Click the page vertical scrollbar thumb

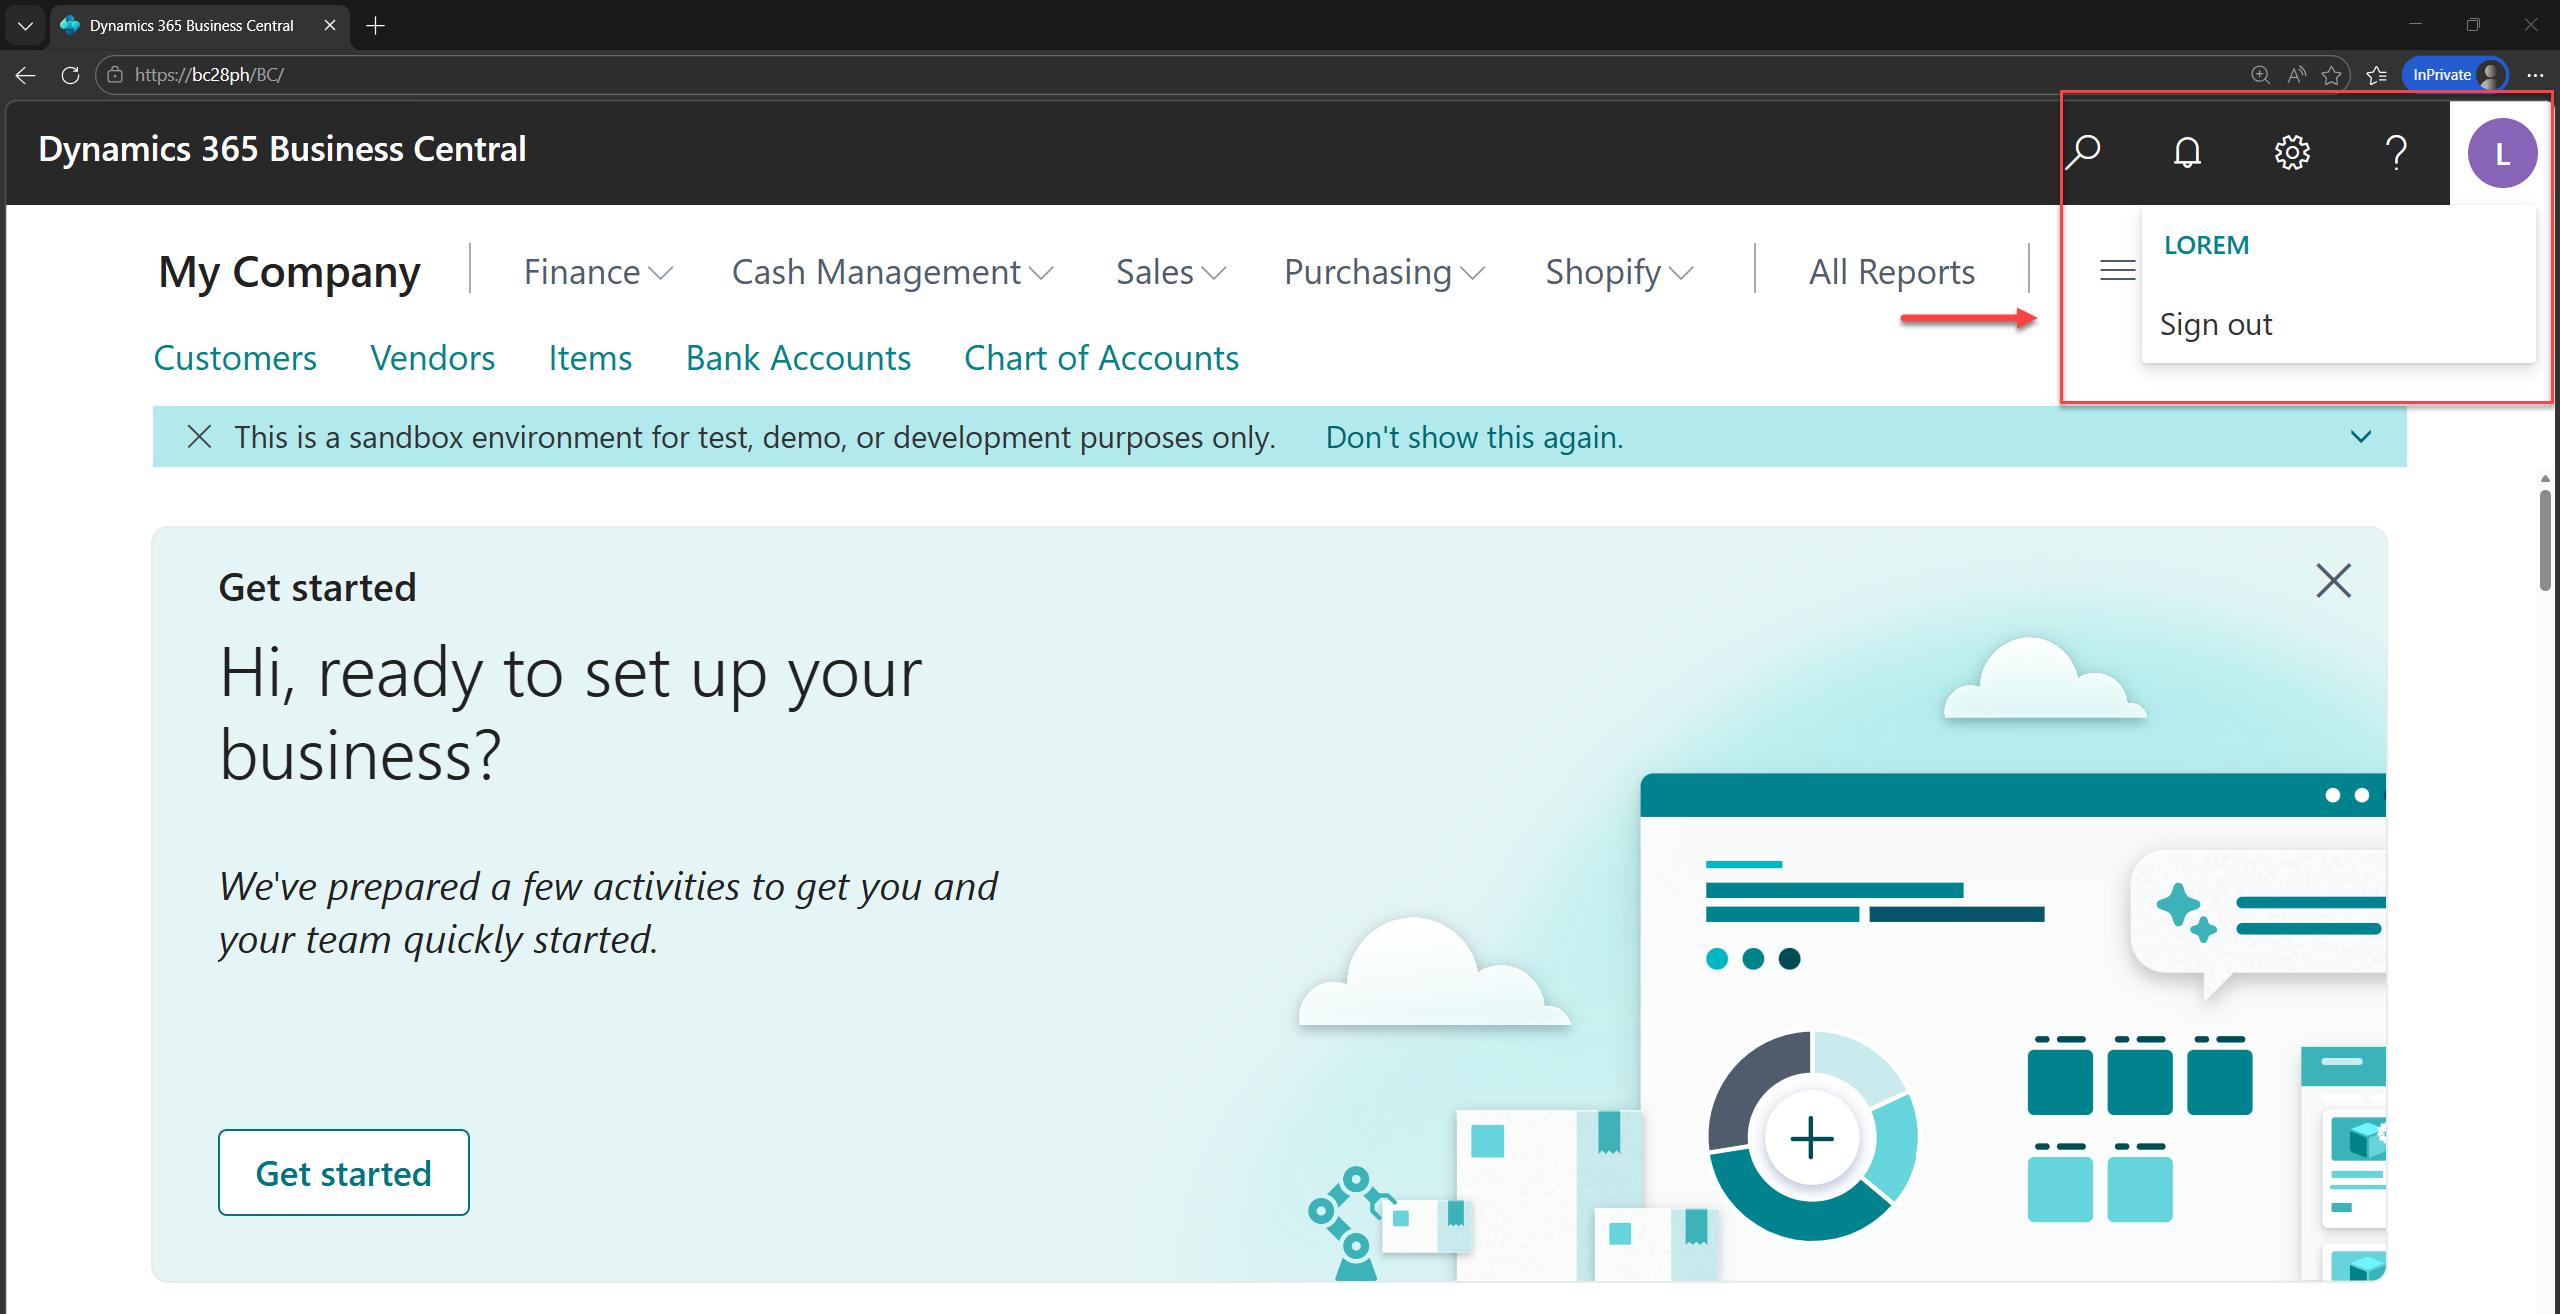tap(2544, 540)
